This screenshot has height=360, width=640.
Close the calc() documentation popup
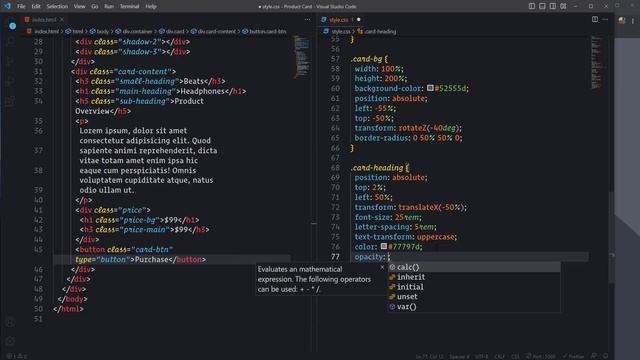point(382,267)
